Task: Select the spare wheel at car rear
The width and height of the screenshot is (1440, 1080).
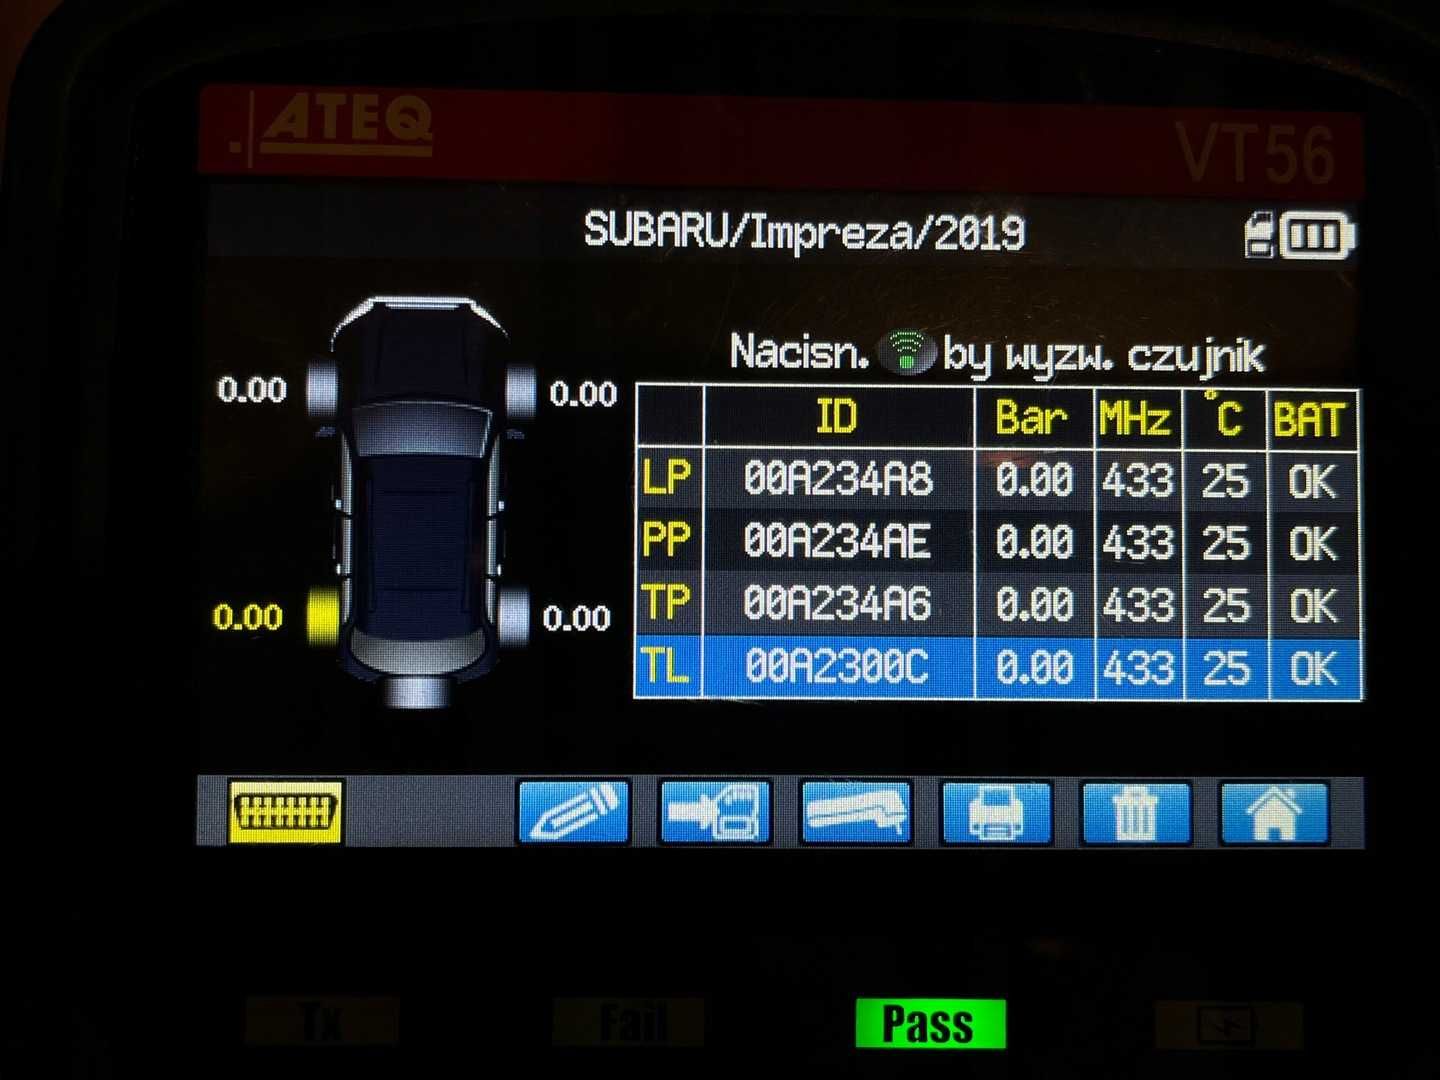Action: click(418, 690)
